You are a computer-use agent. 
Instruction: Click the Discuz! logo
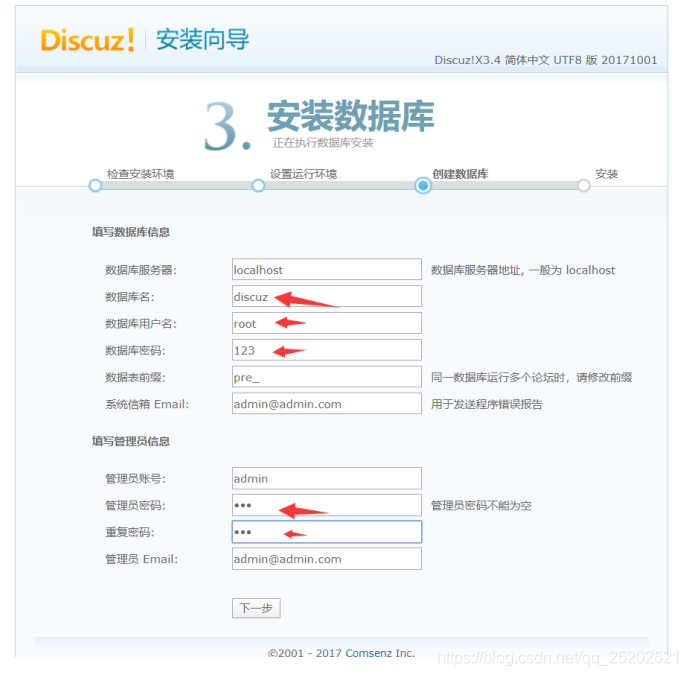click(x=87, y=40)
